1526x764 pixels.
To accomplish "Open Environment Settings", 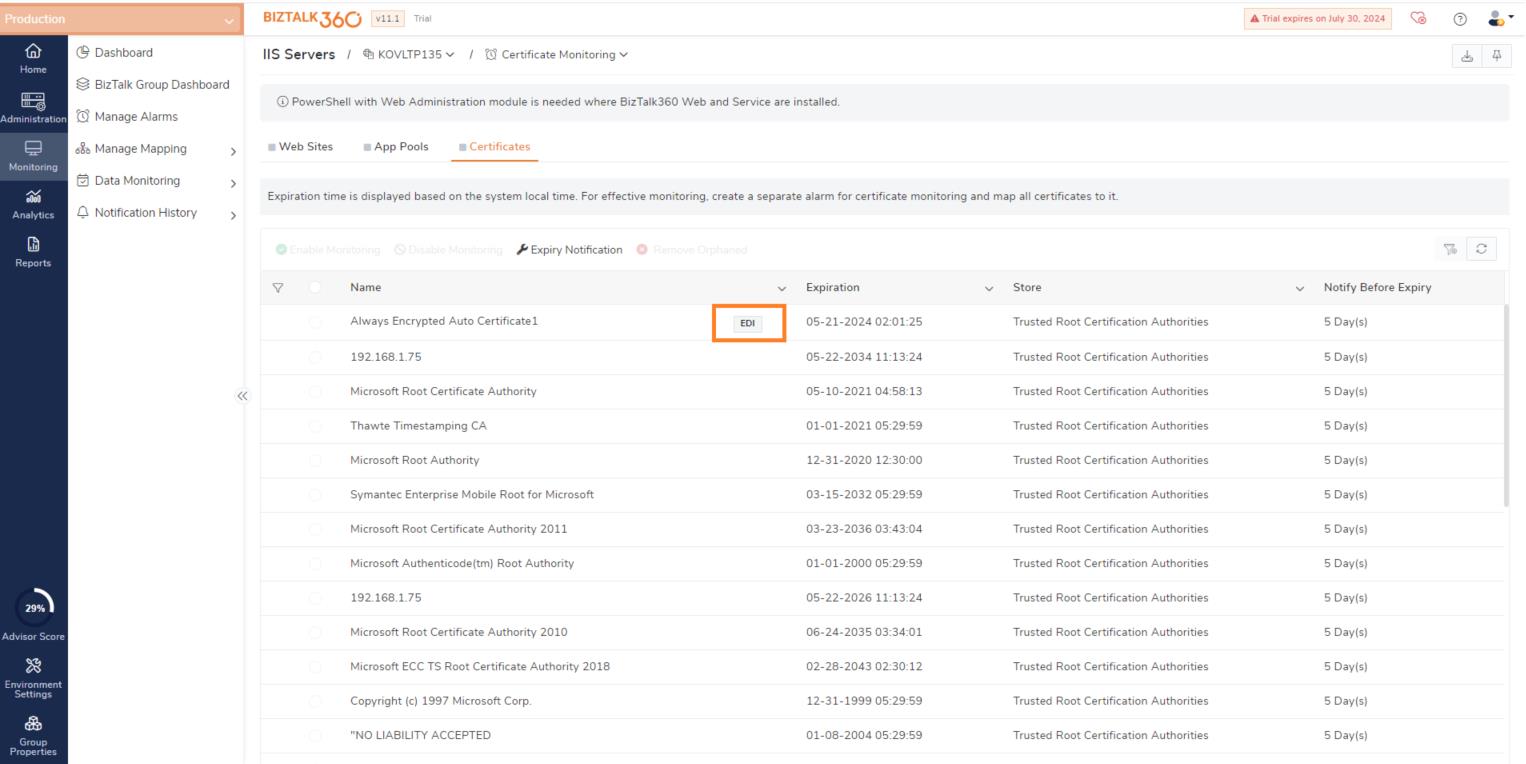I will 33,680.
